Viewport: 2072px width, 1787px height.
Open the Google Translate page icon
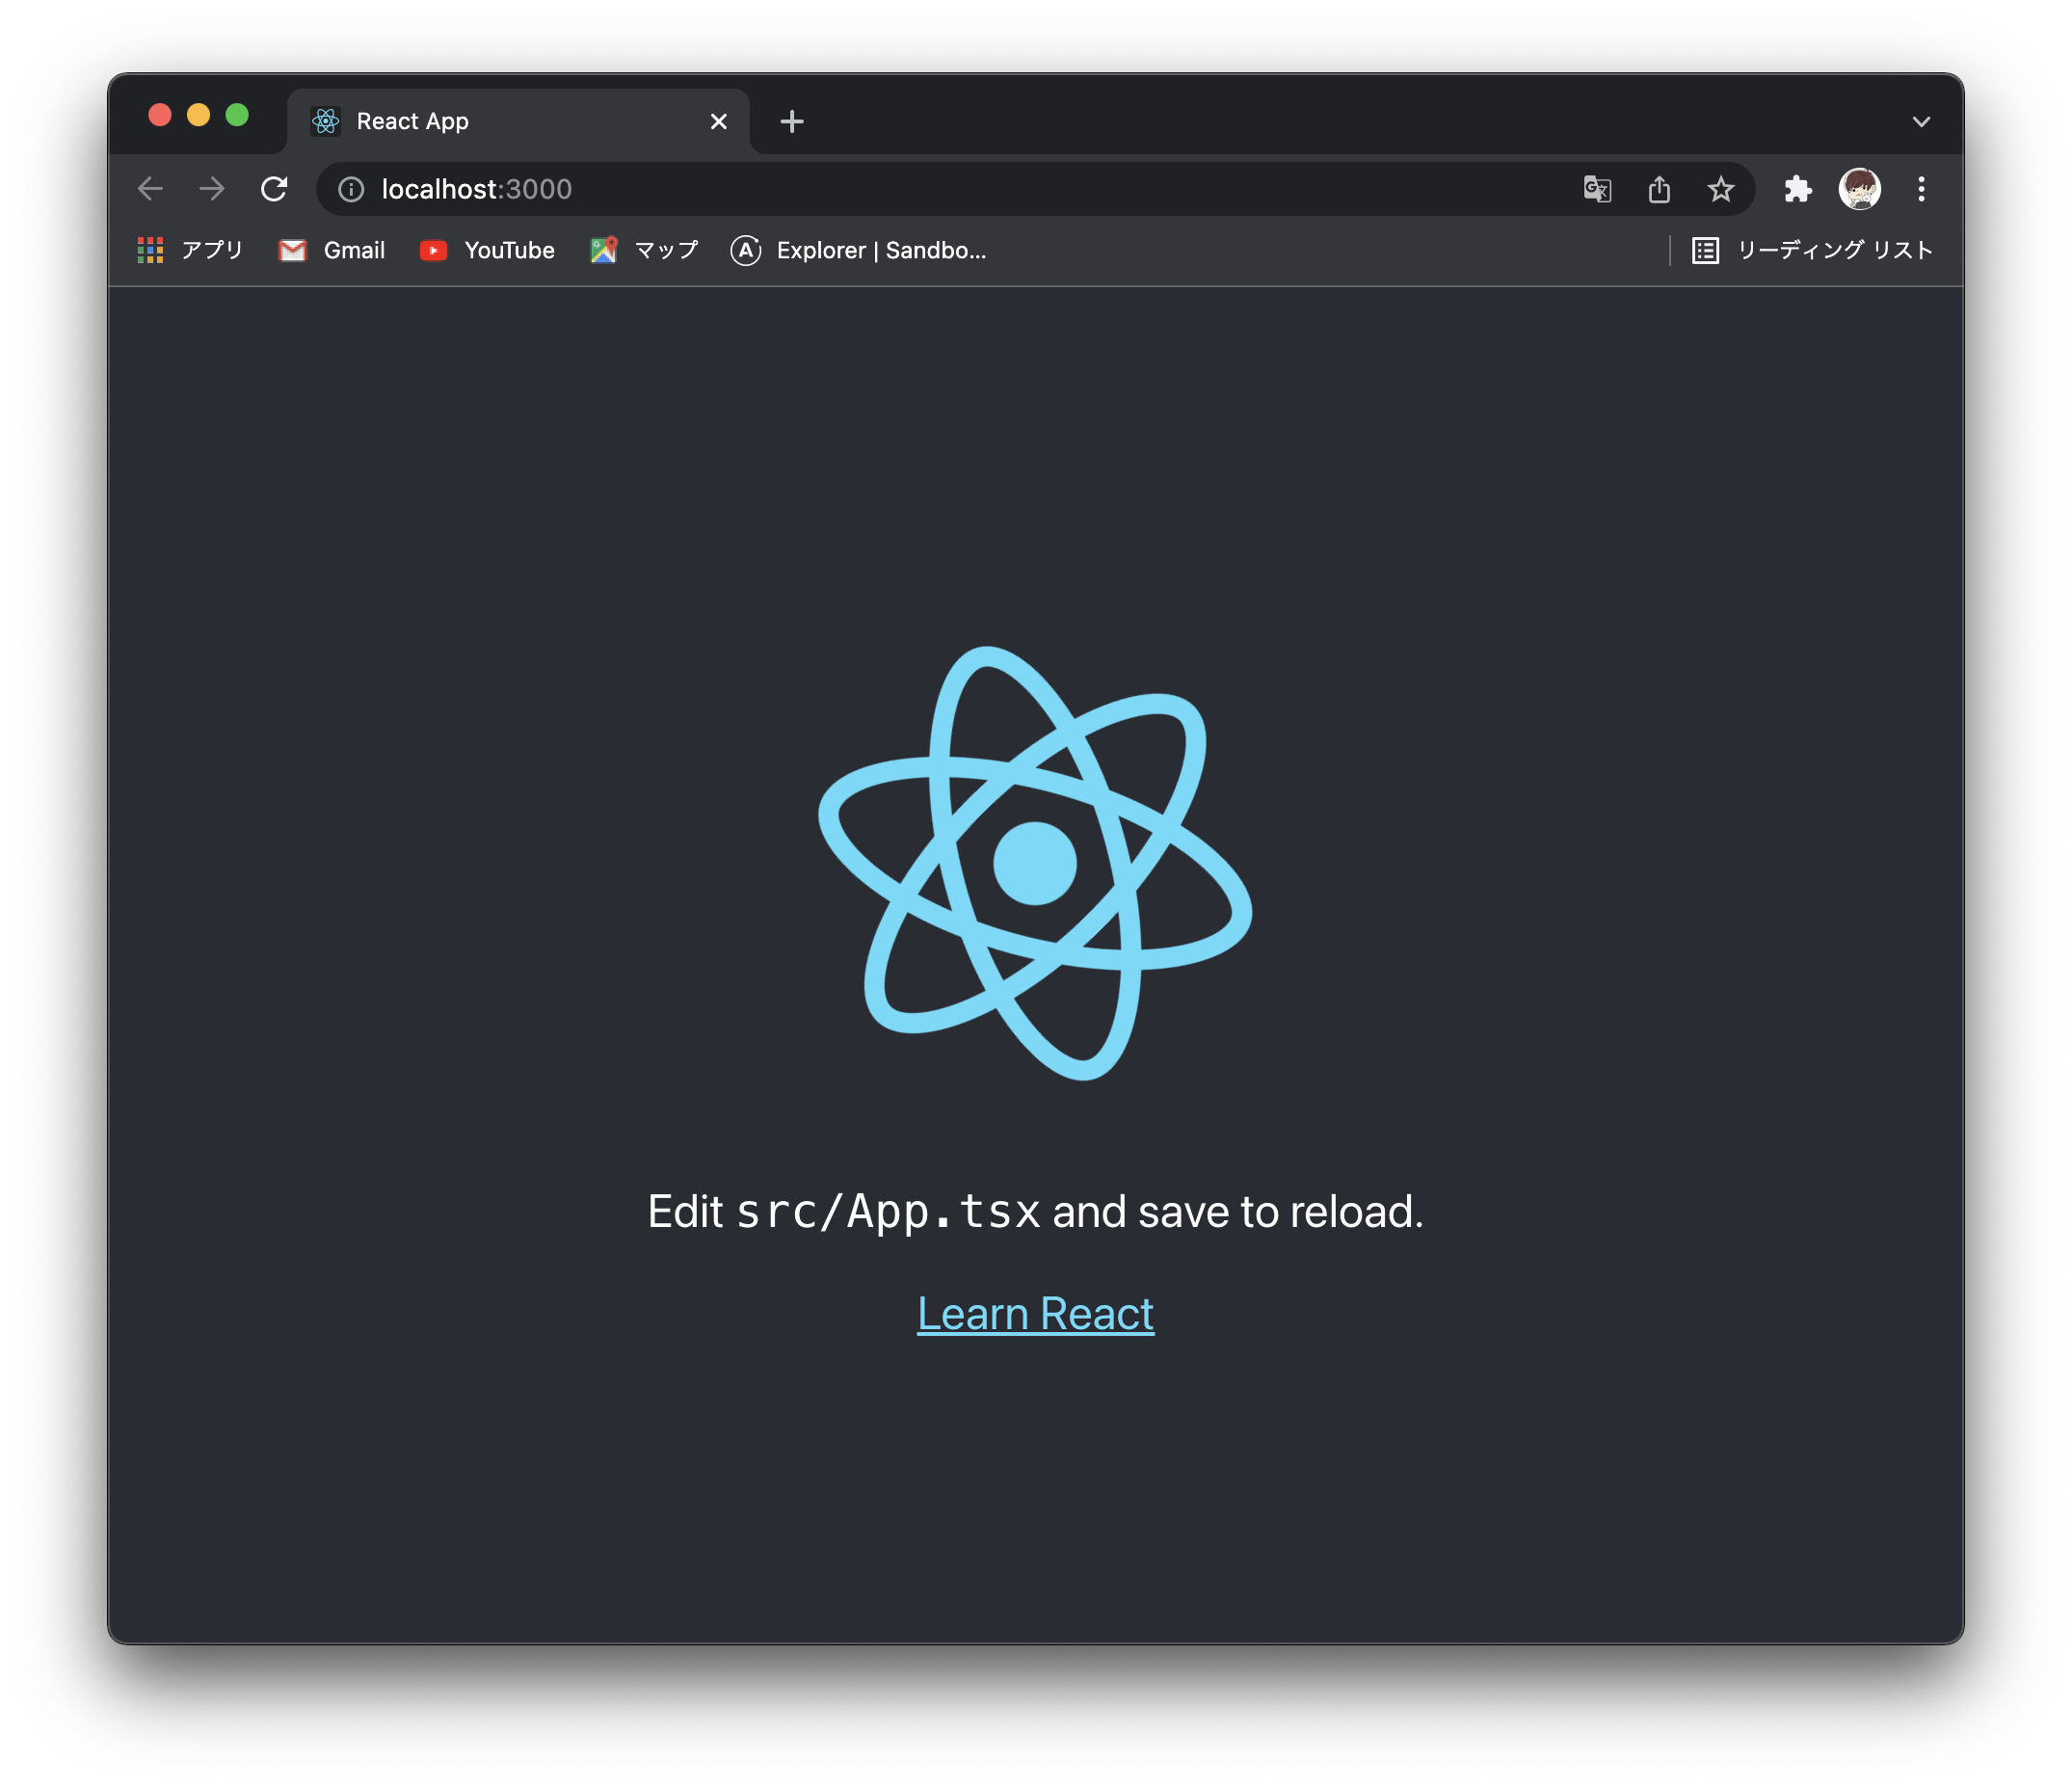pyautogui.click(x=1597, y=189)
